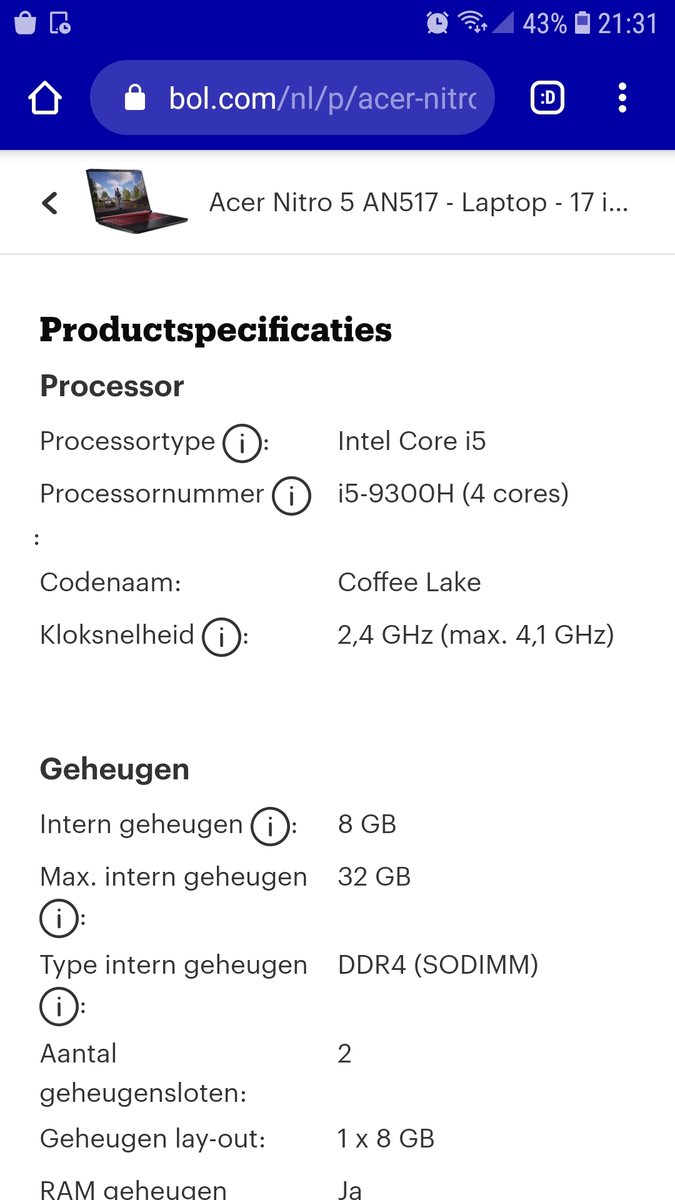Viewport: 675px width, 1200px height.
Task: Tap the Productspecificaties heading
Action: (216, 330)
